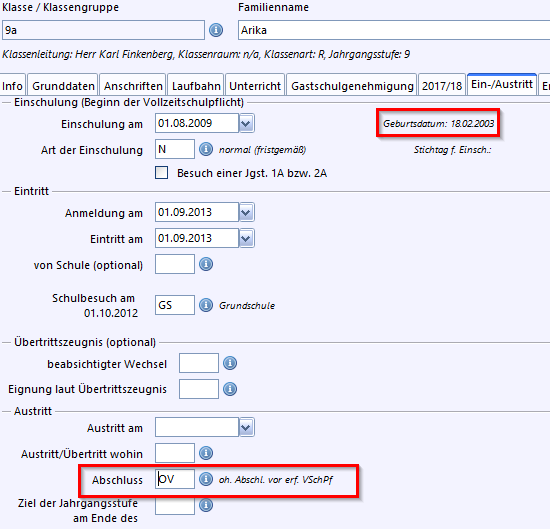Select the Gastschulgenehmigung tab
Image resolution: width=550 pixels, height=529 pixels.
[x=352, y=85]
